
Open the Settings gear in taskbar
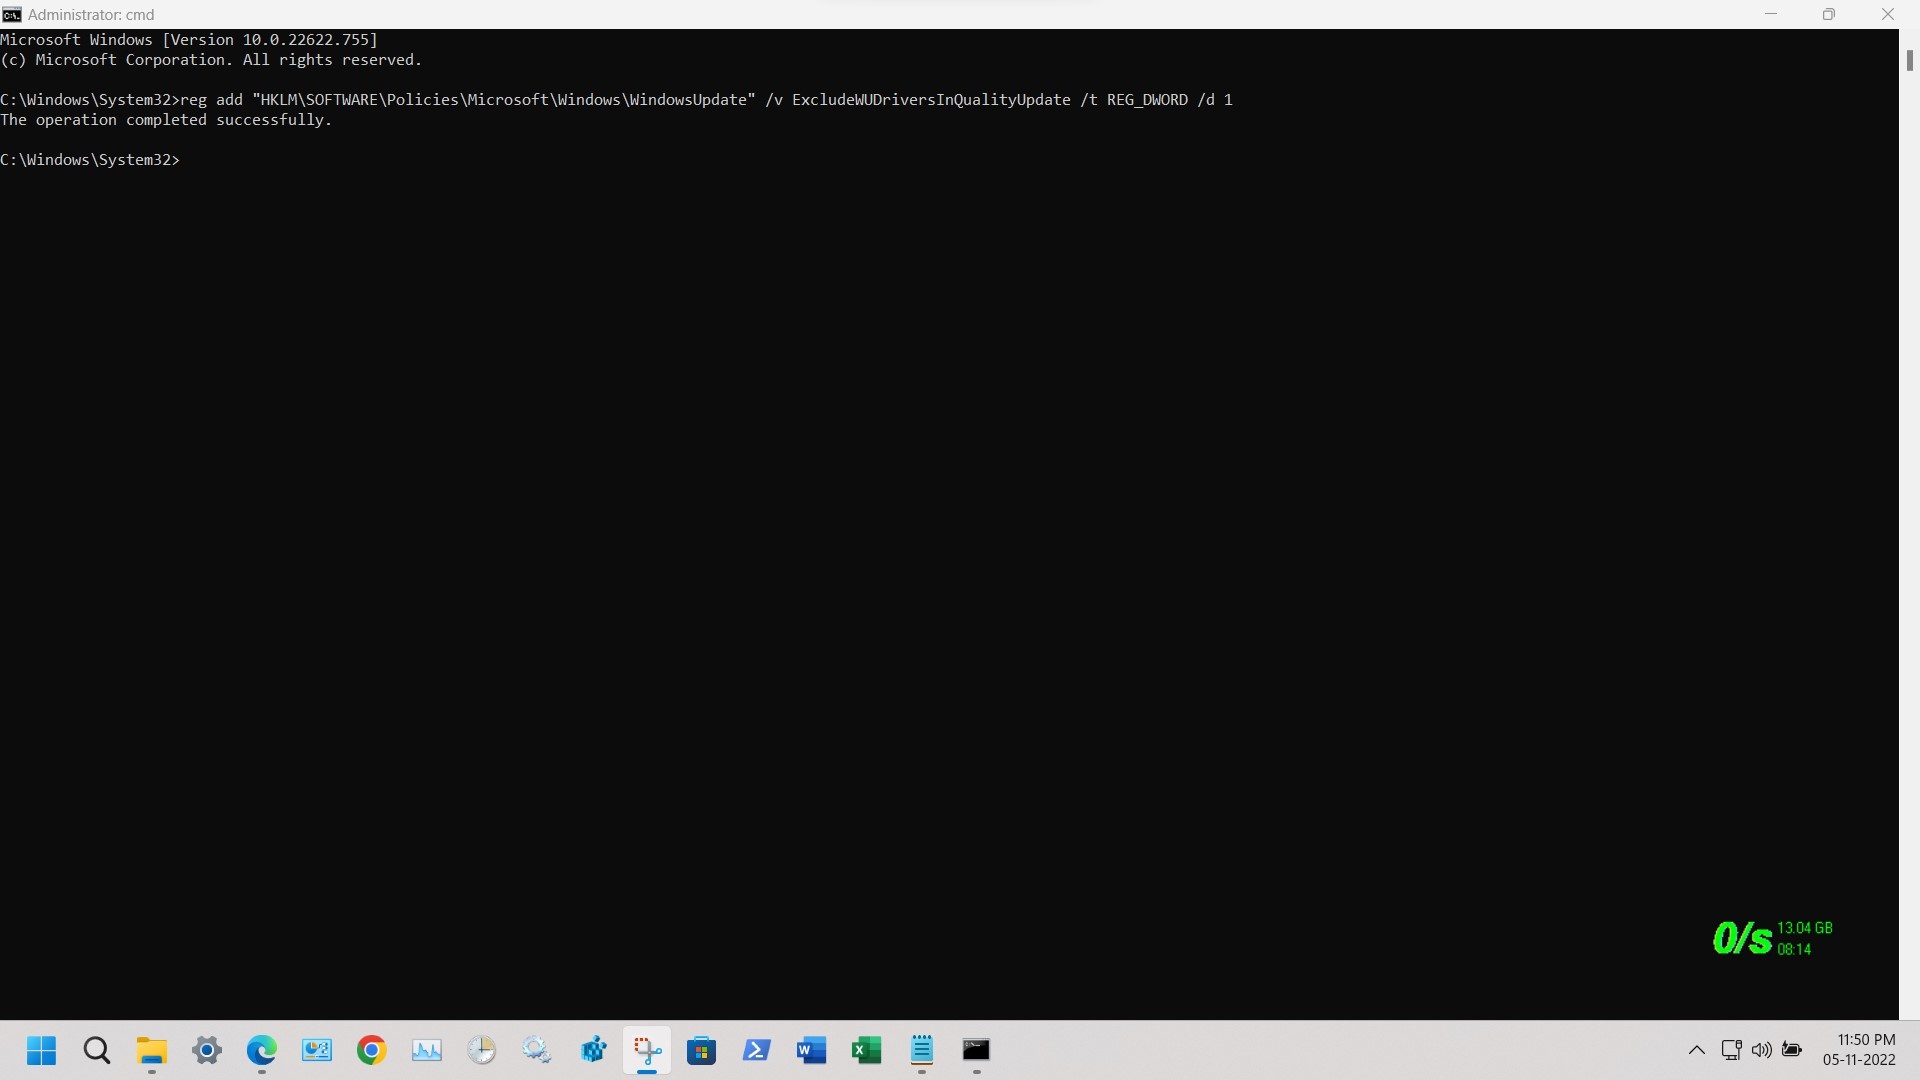[207, 1050]
